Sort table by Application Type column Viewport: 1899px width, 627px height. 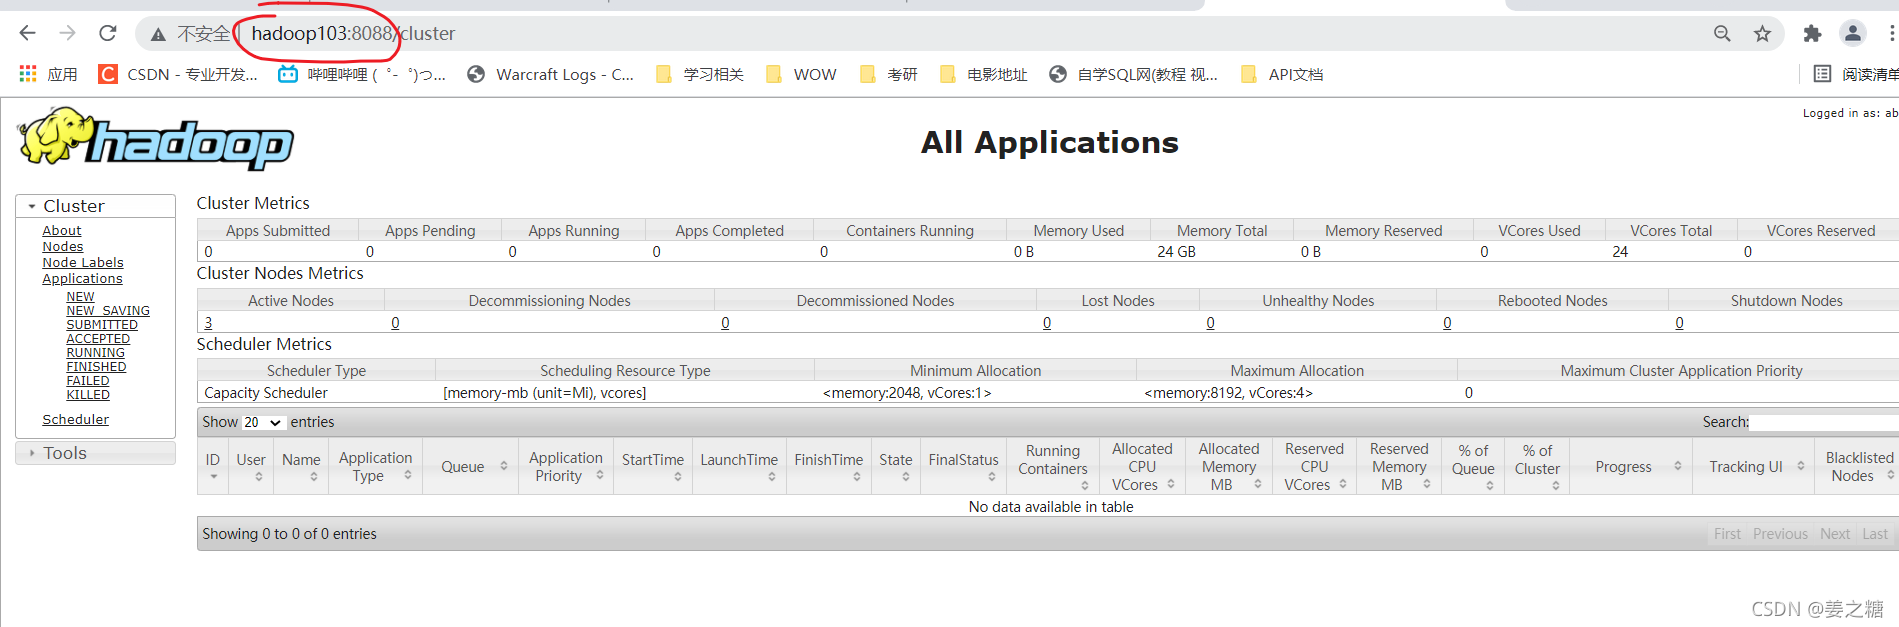(376, 466)
